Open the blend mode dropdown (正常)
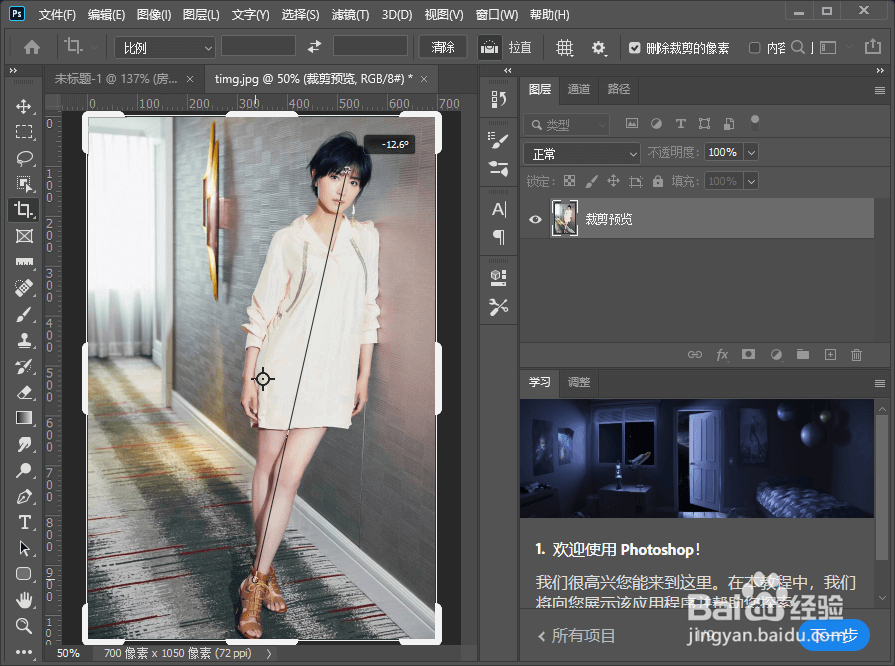The image size is (895, 666). click(x=582, y=154)
